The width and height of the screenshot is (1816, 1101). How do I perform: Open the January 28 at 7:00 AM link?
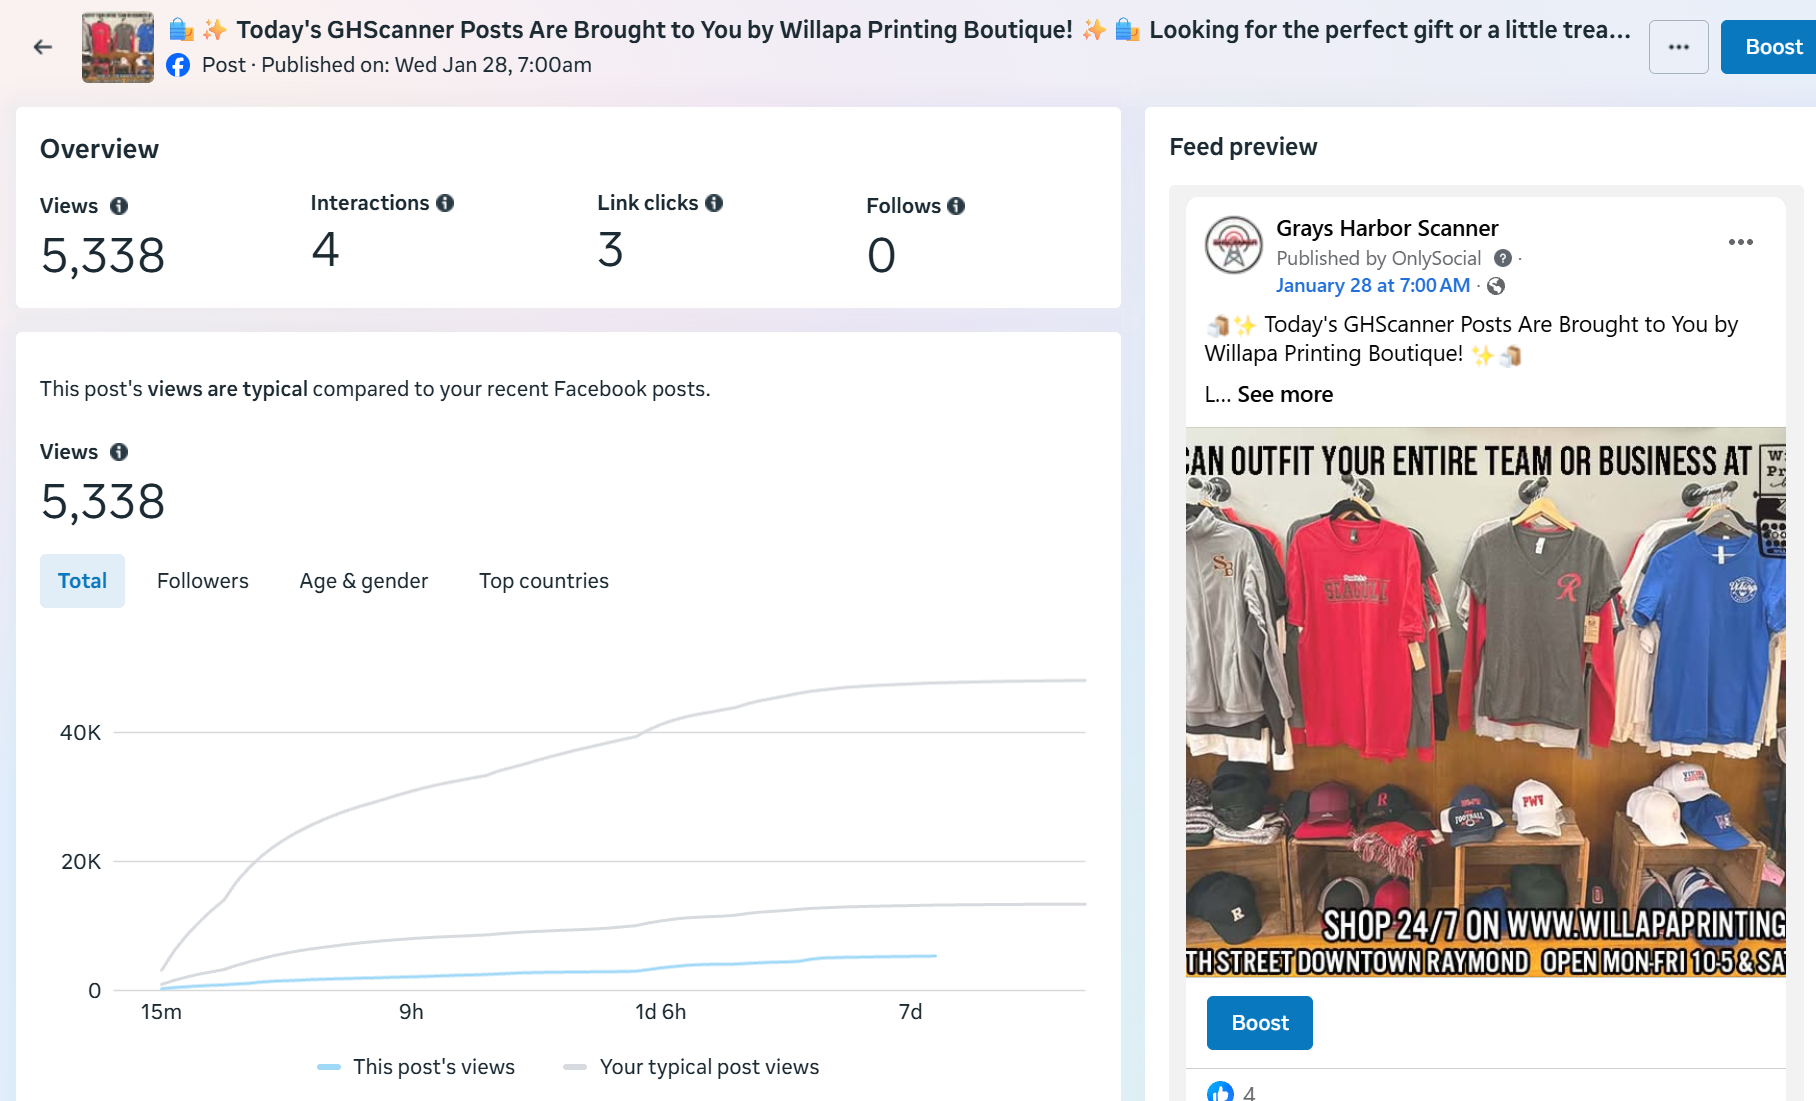[1373, 286]
